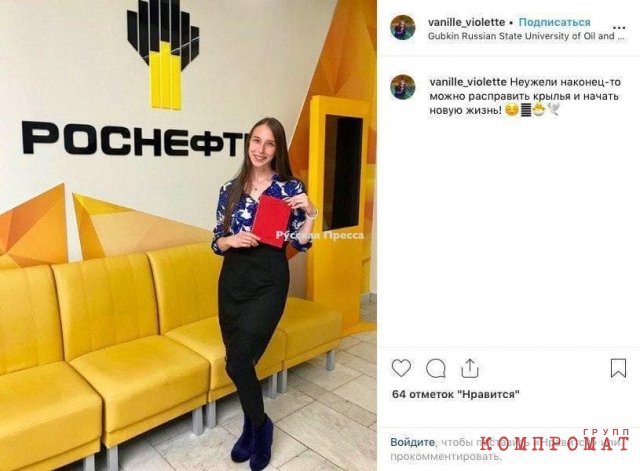Open the three-dot post options menu
640x471 pixels.
point(619,28)
